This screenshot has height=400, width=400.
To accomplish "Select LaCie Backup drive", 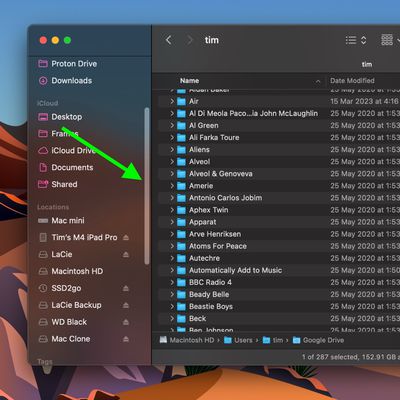I will point(70,305).
